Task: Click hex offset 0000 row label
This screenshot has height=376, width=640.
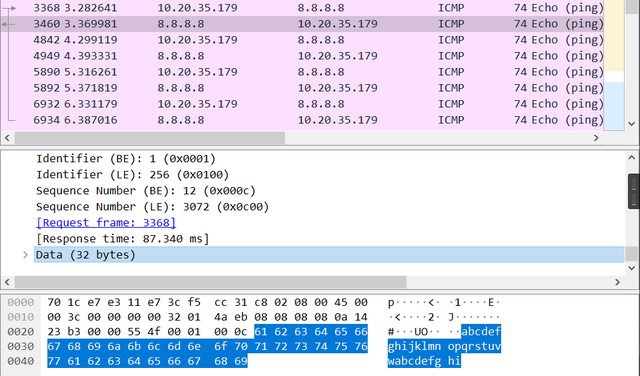Action: (x=20, y=303)
